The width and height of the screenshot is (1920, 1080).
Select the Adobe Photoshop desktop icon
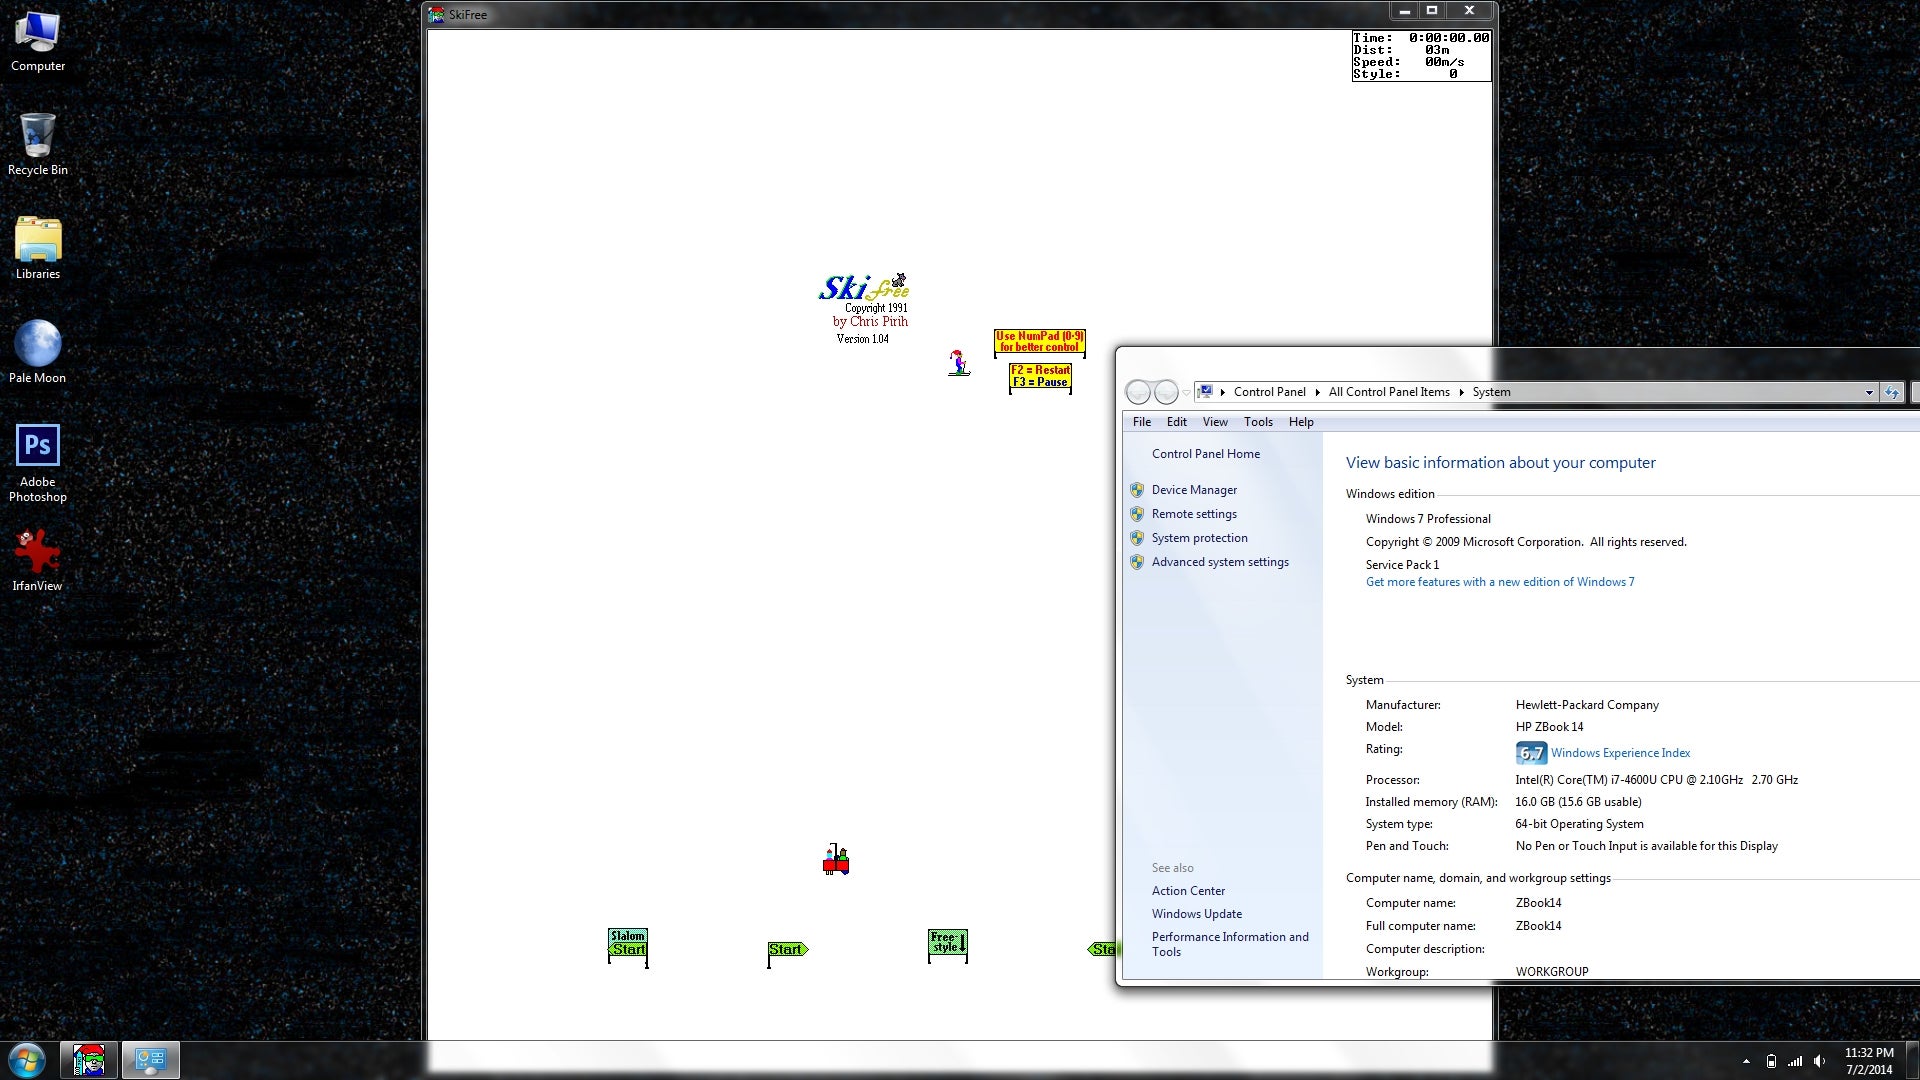pos(38,463)
